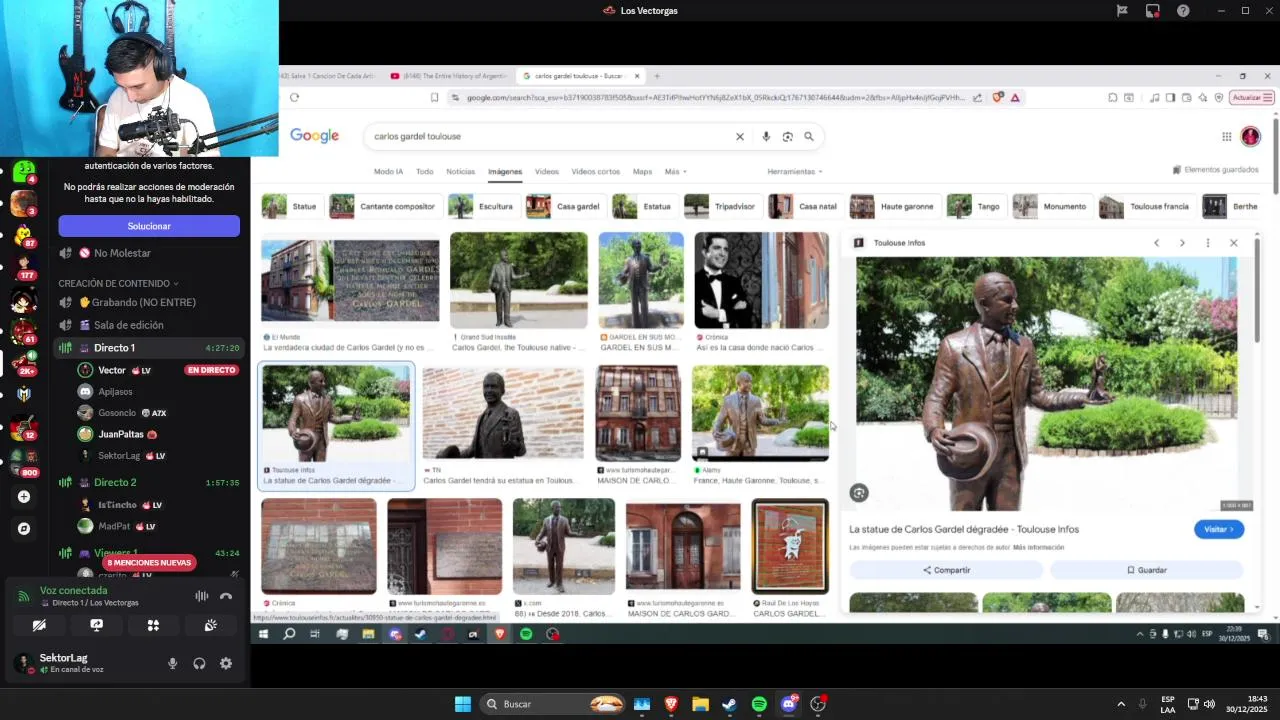Viewport: 1280px width, 720px height.
Task: Collapse the CREACIÓN DE CONTENIDO category
Action: (118, 283)
